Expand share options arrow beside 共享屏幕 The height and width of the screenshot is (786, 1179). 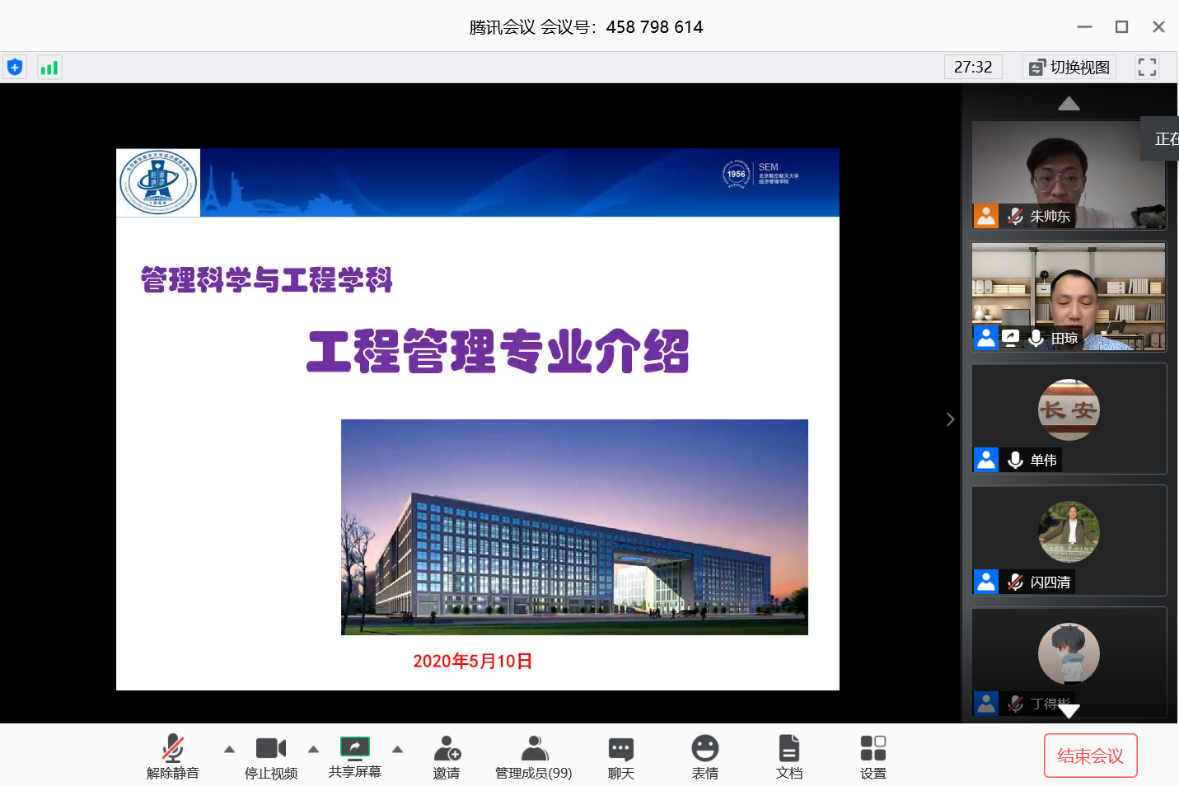click(397, 749)
